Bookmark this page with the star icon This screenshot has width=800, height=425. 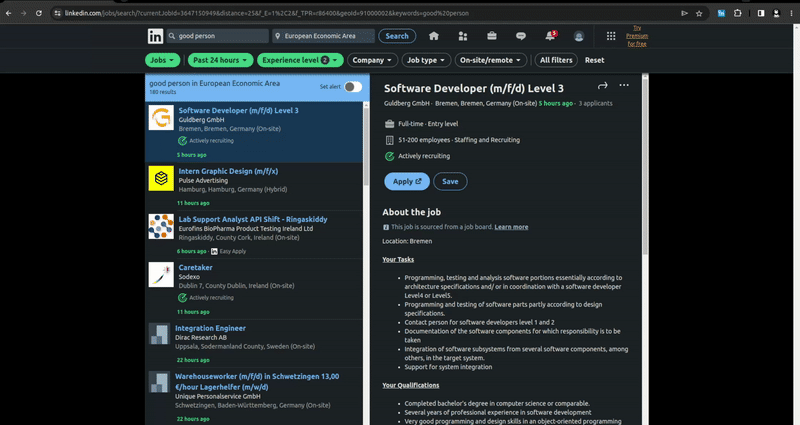[699, 13]
